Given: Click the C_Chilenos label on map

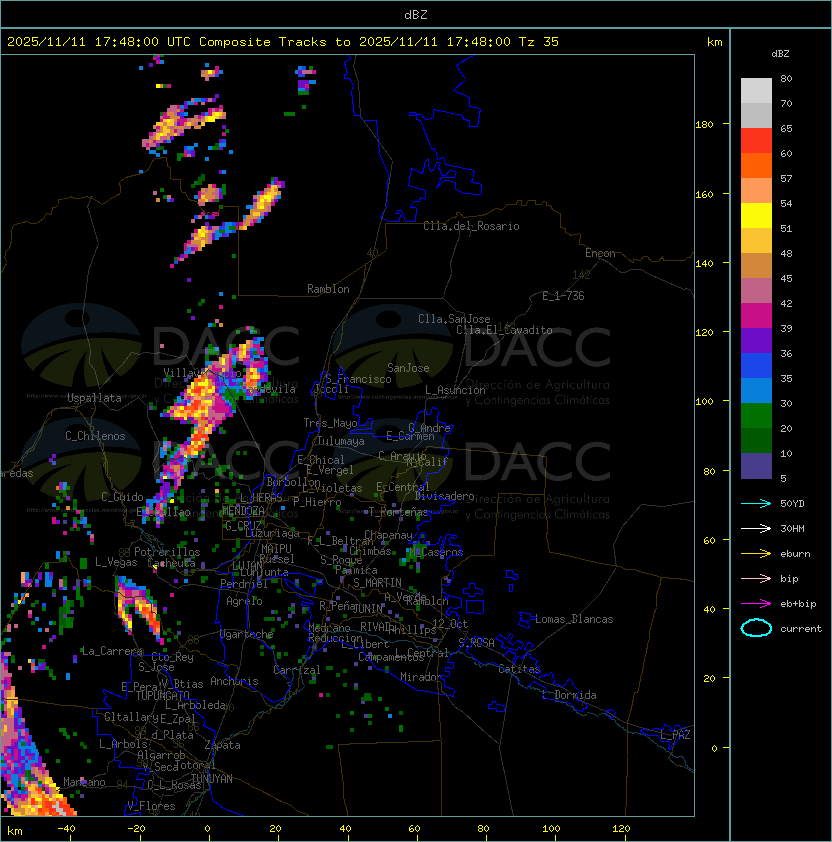Looking at the screenshot, I should click(x=95, y=435).
